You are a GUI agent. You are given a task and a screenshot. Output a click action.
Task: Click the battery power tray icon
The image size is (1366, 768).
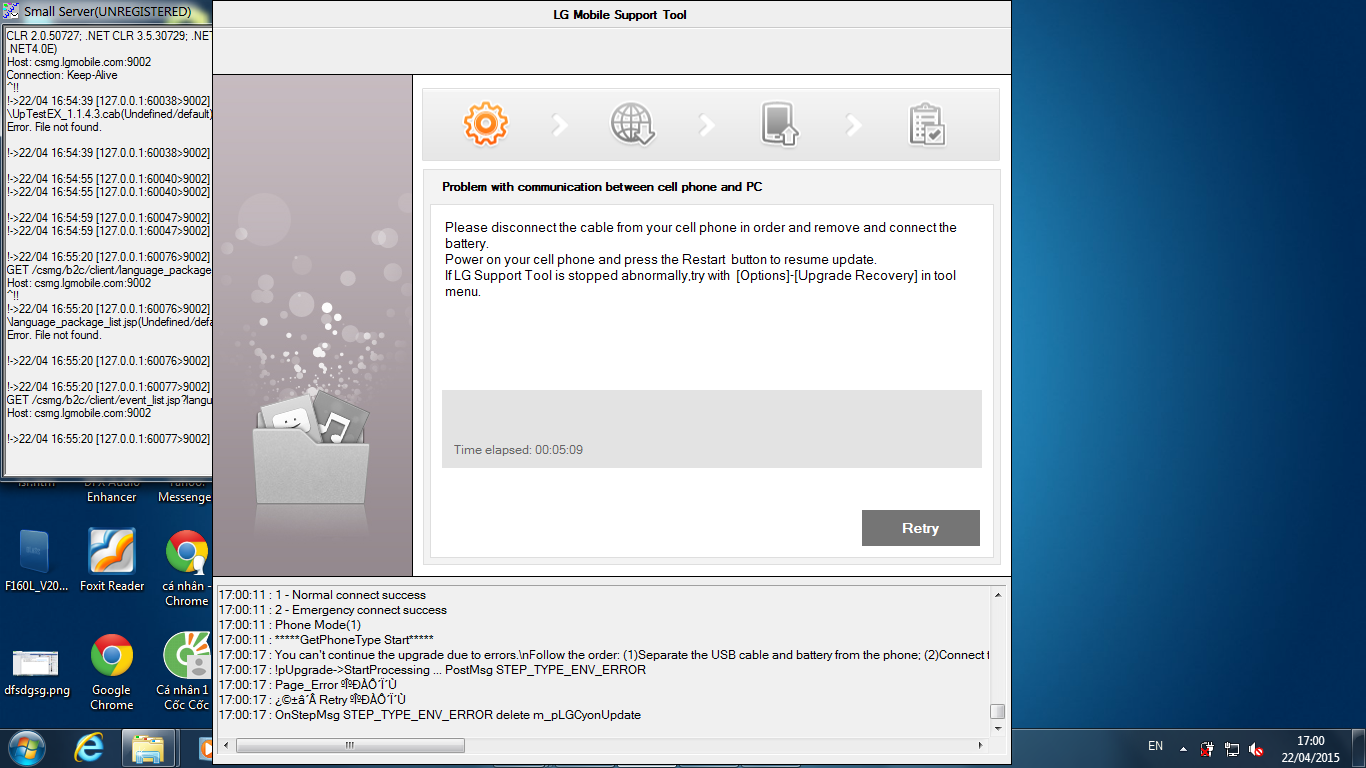point(1208,748)
